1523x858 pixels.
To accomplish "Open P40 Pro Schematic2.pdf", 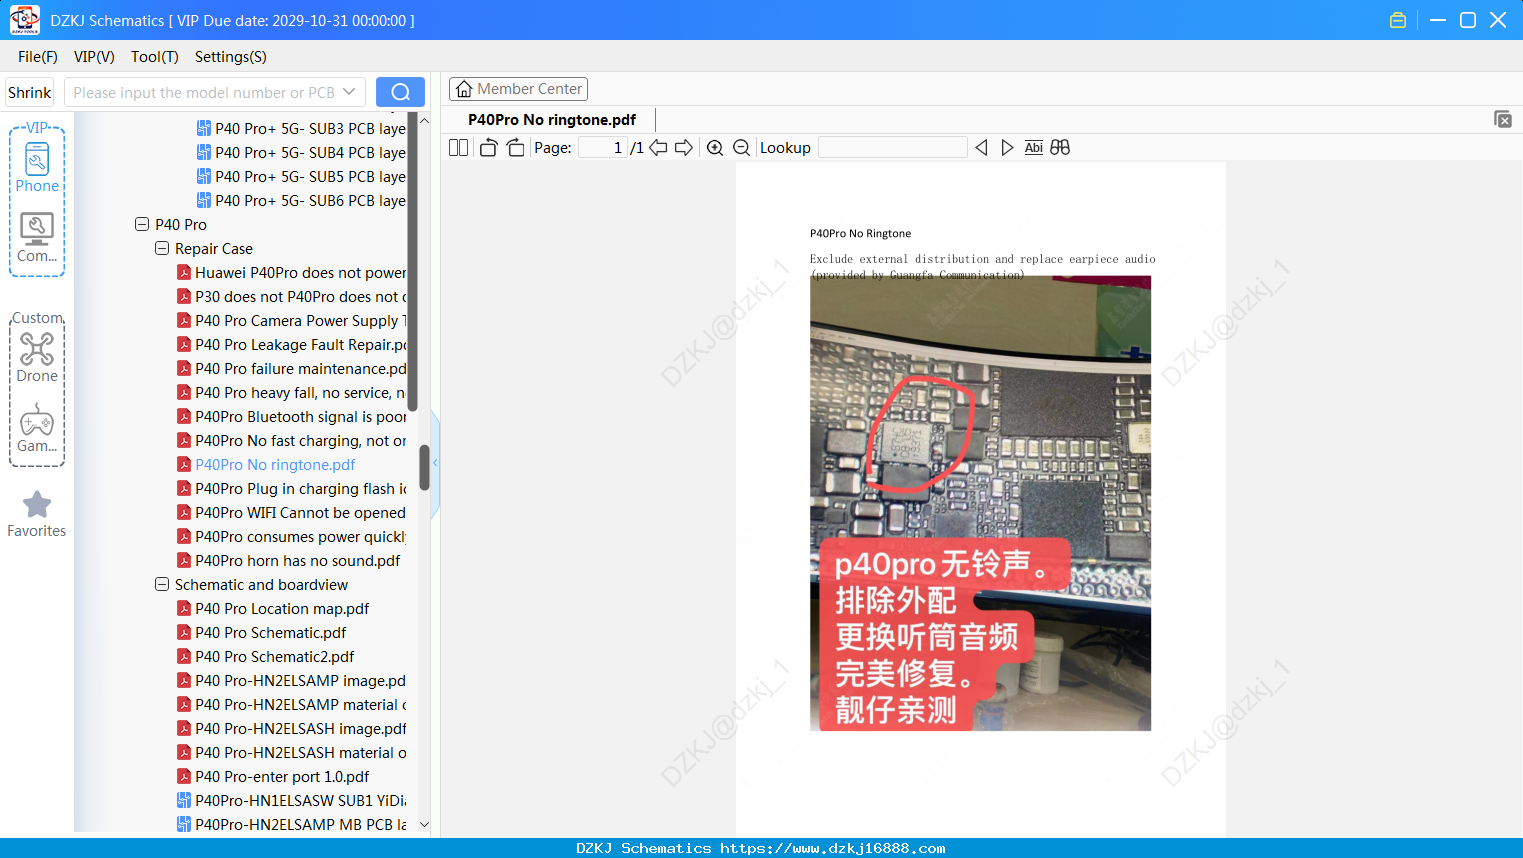I will (275, 656).
